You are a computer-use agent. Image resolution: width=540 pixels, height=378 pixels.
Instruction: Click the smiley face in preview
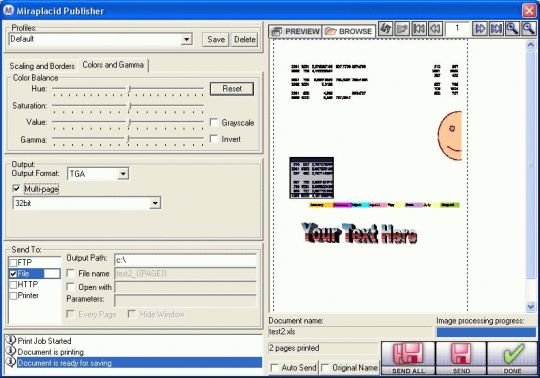449,135
